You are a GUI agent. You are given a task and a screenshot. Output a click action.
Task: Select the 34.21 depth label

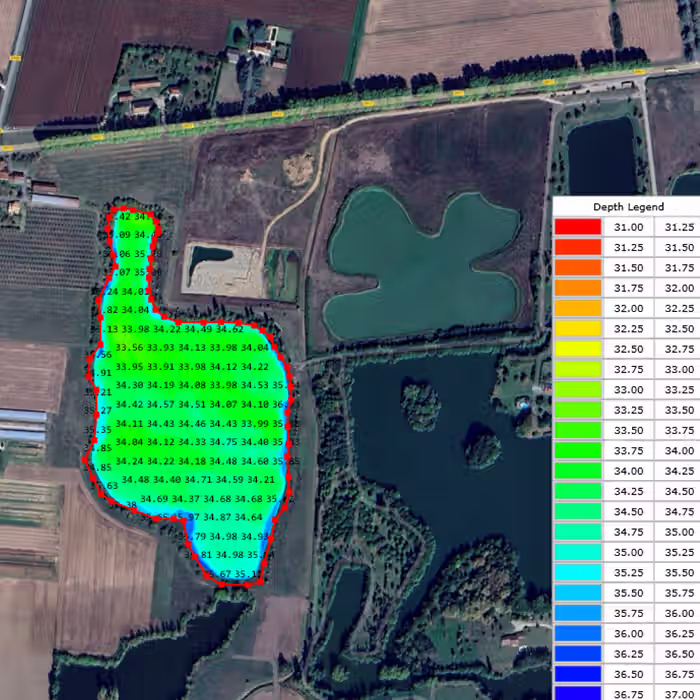pos(261,480)
